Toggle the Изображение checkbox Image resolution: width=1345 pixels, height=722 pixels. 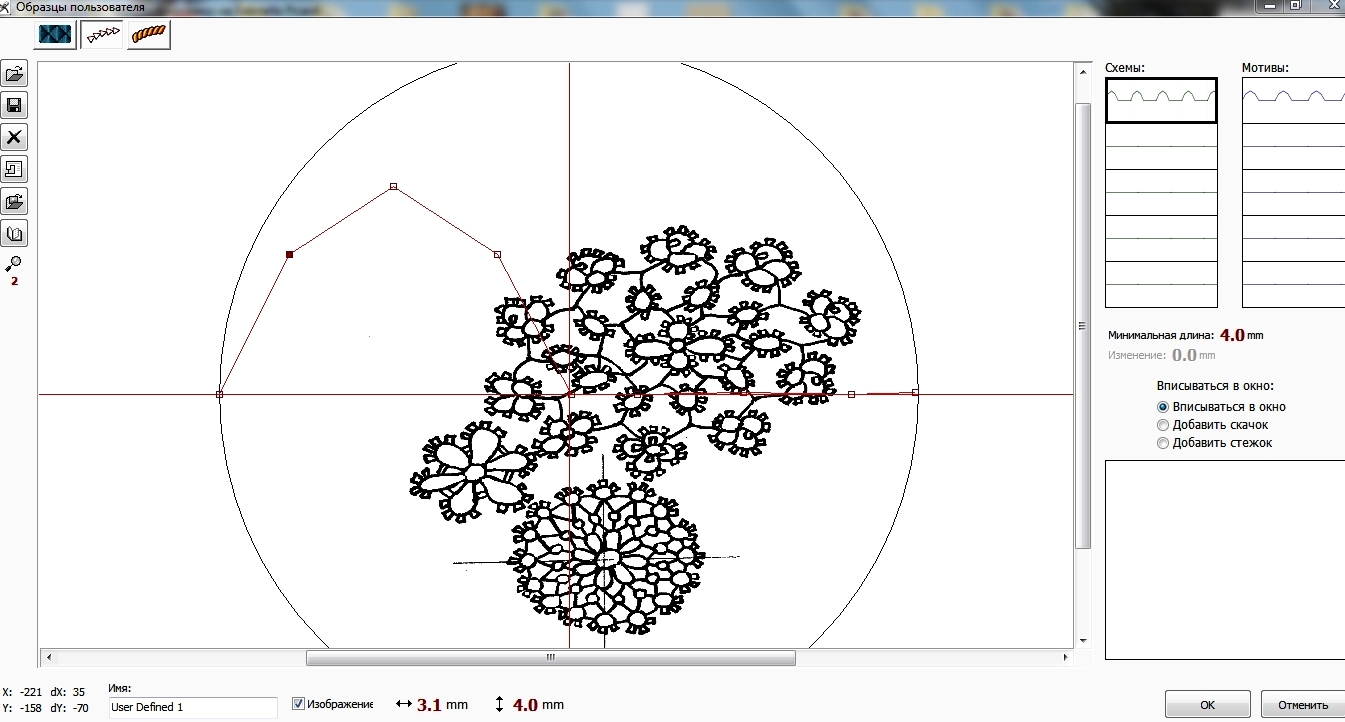coord(298,704)
